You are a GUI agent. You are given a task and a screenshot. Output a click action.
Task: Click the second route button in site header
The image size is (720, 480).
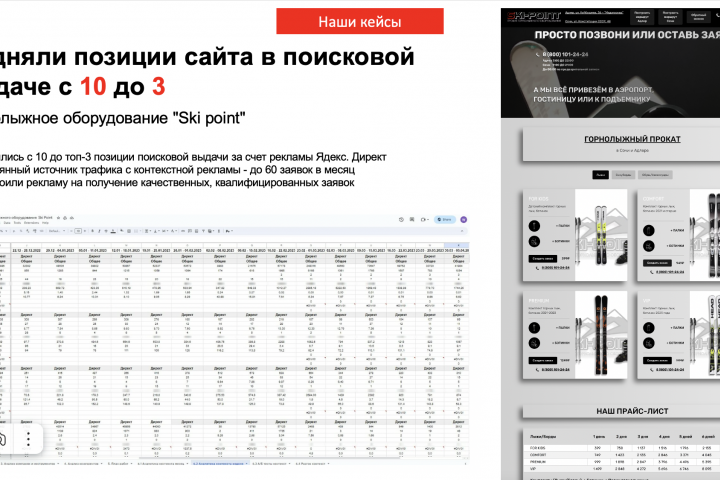pyautogui.click(x=670, y=17)
